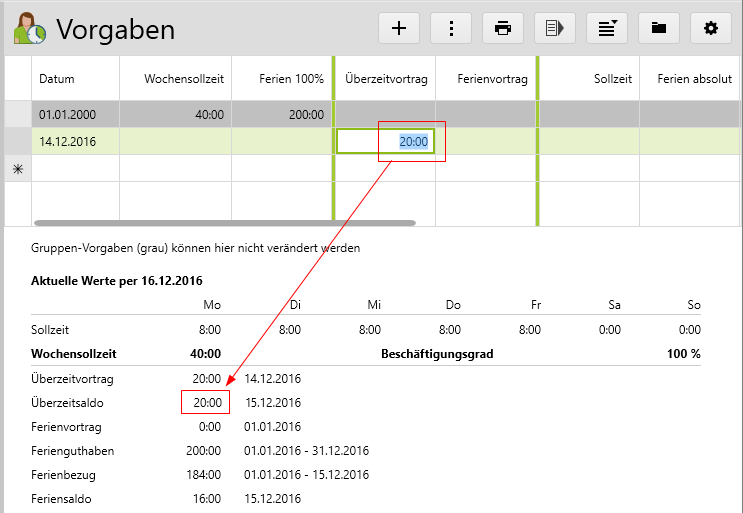Viewport: 743px width, 513px height.
Task: Click the Überzeitvortrag cell showing 20:00
Action: pos(386,142)
